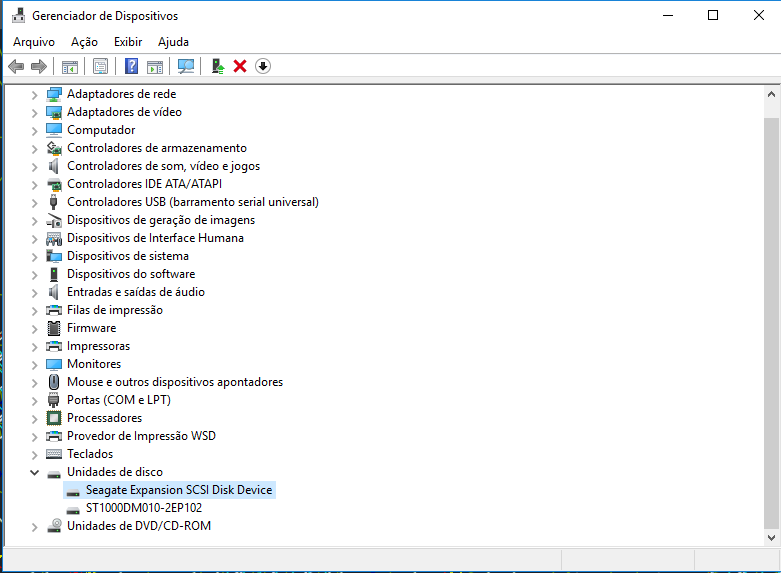The image size is (781, 573).
Task: Expand the Teclados node
Action: tap(34, 455)
